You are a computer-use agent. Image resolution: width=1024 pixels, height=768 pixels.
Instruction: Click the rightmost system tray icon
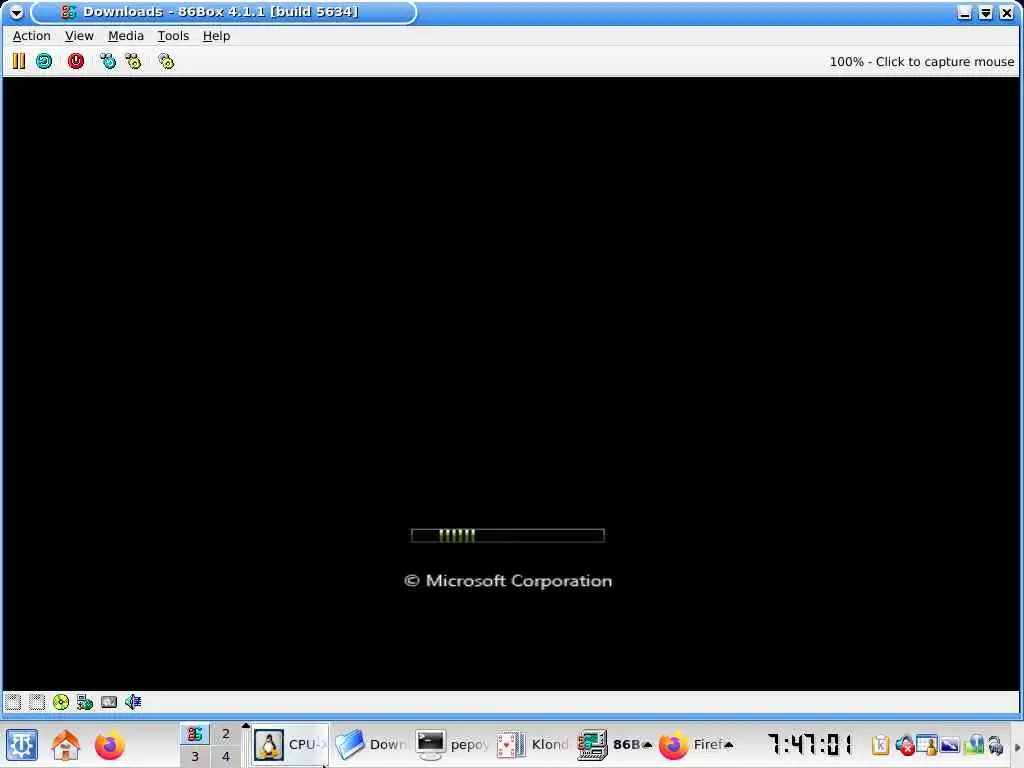pyautogui.click(x=996, y=745)
